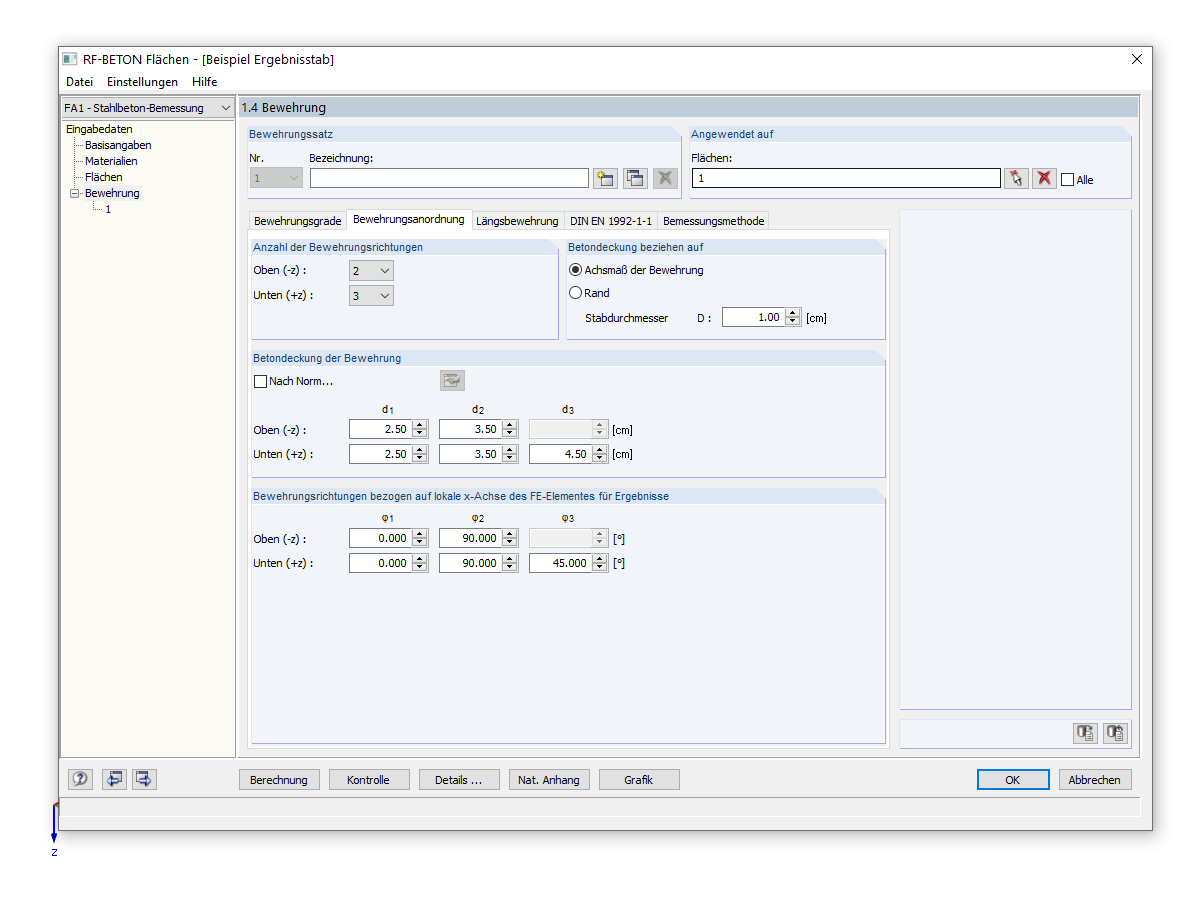Enable the Alle surfaces checkbox
This screenshot has height=900, width=1200.
pyautogui.click(x=1067, y=180)
